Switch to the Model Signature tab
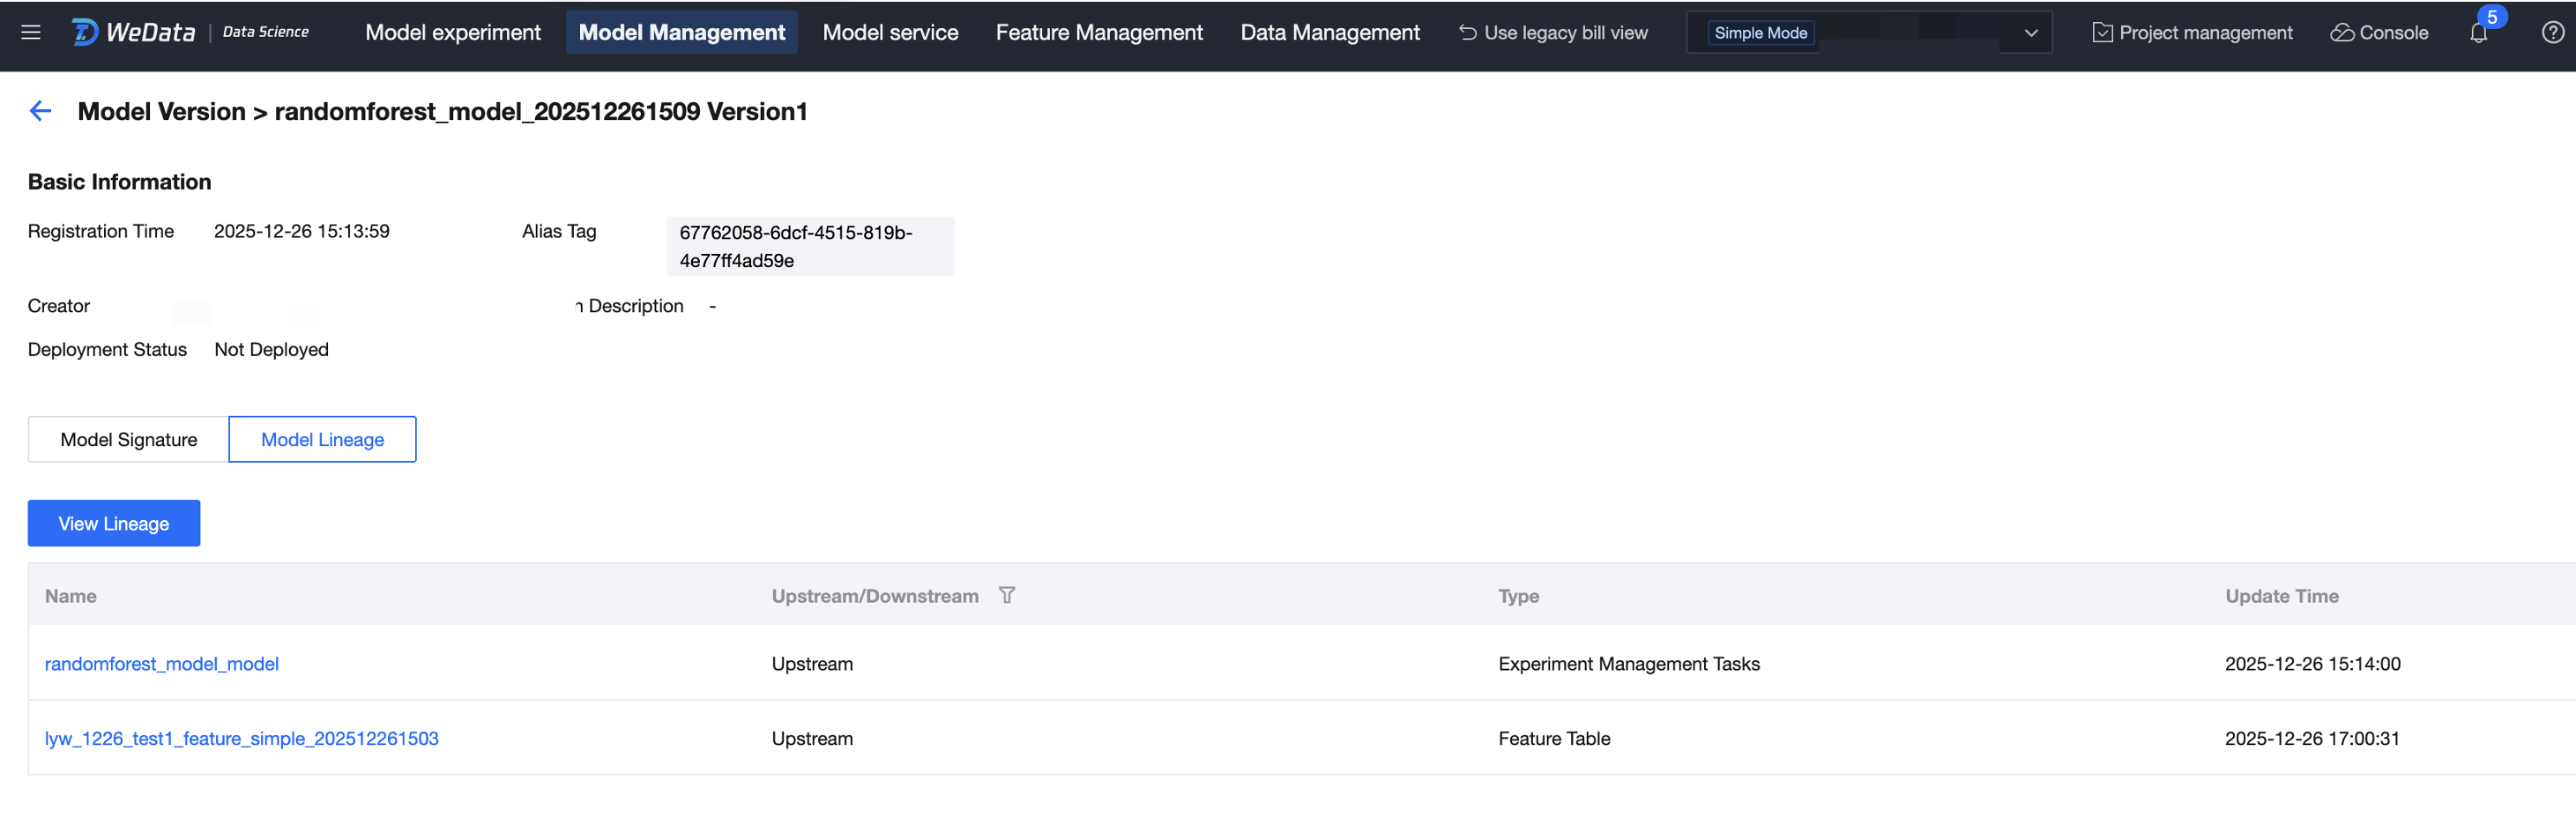This screenshot has width=2576, height=818. [129, 439]
